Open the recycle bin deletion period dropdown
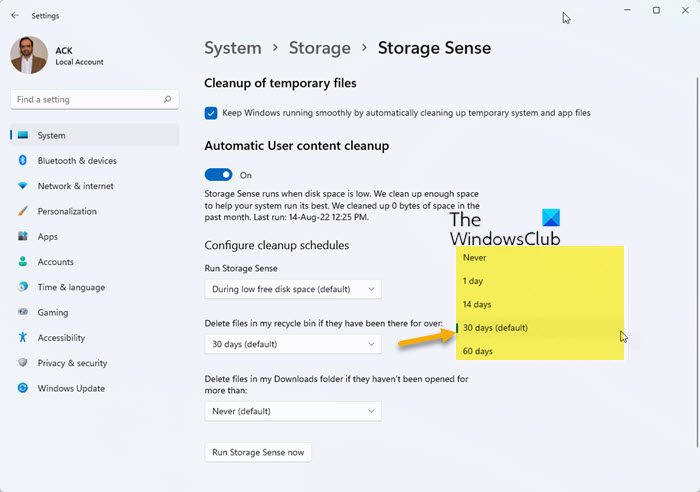The image size is (700, 492). [x=292, y=344]
